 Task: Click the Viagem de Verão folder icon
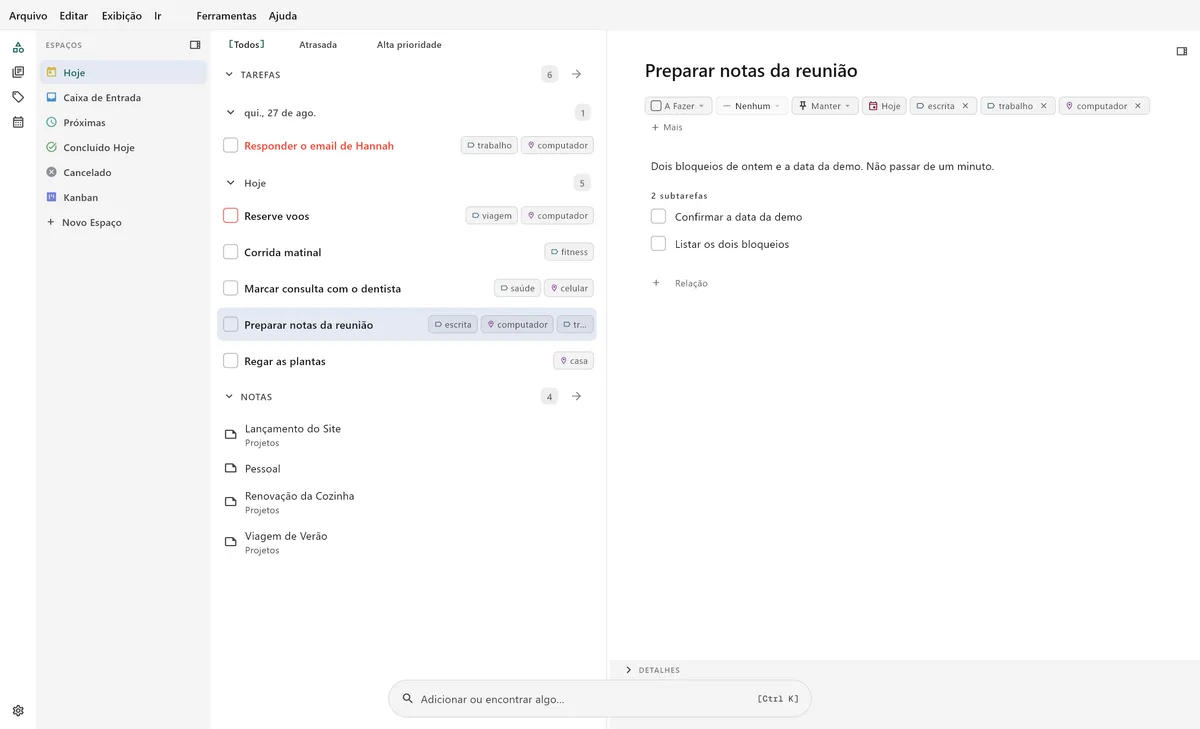230,542
